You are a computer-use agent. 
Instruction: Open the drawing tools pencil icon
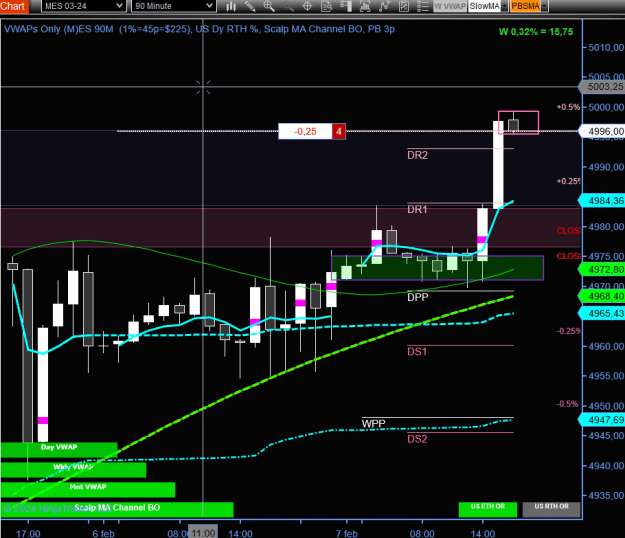(x=250, y=6)
